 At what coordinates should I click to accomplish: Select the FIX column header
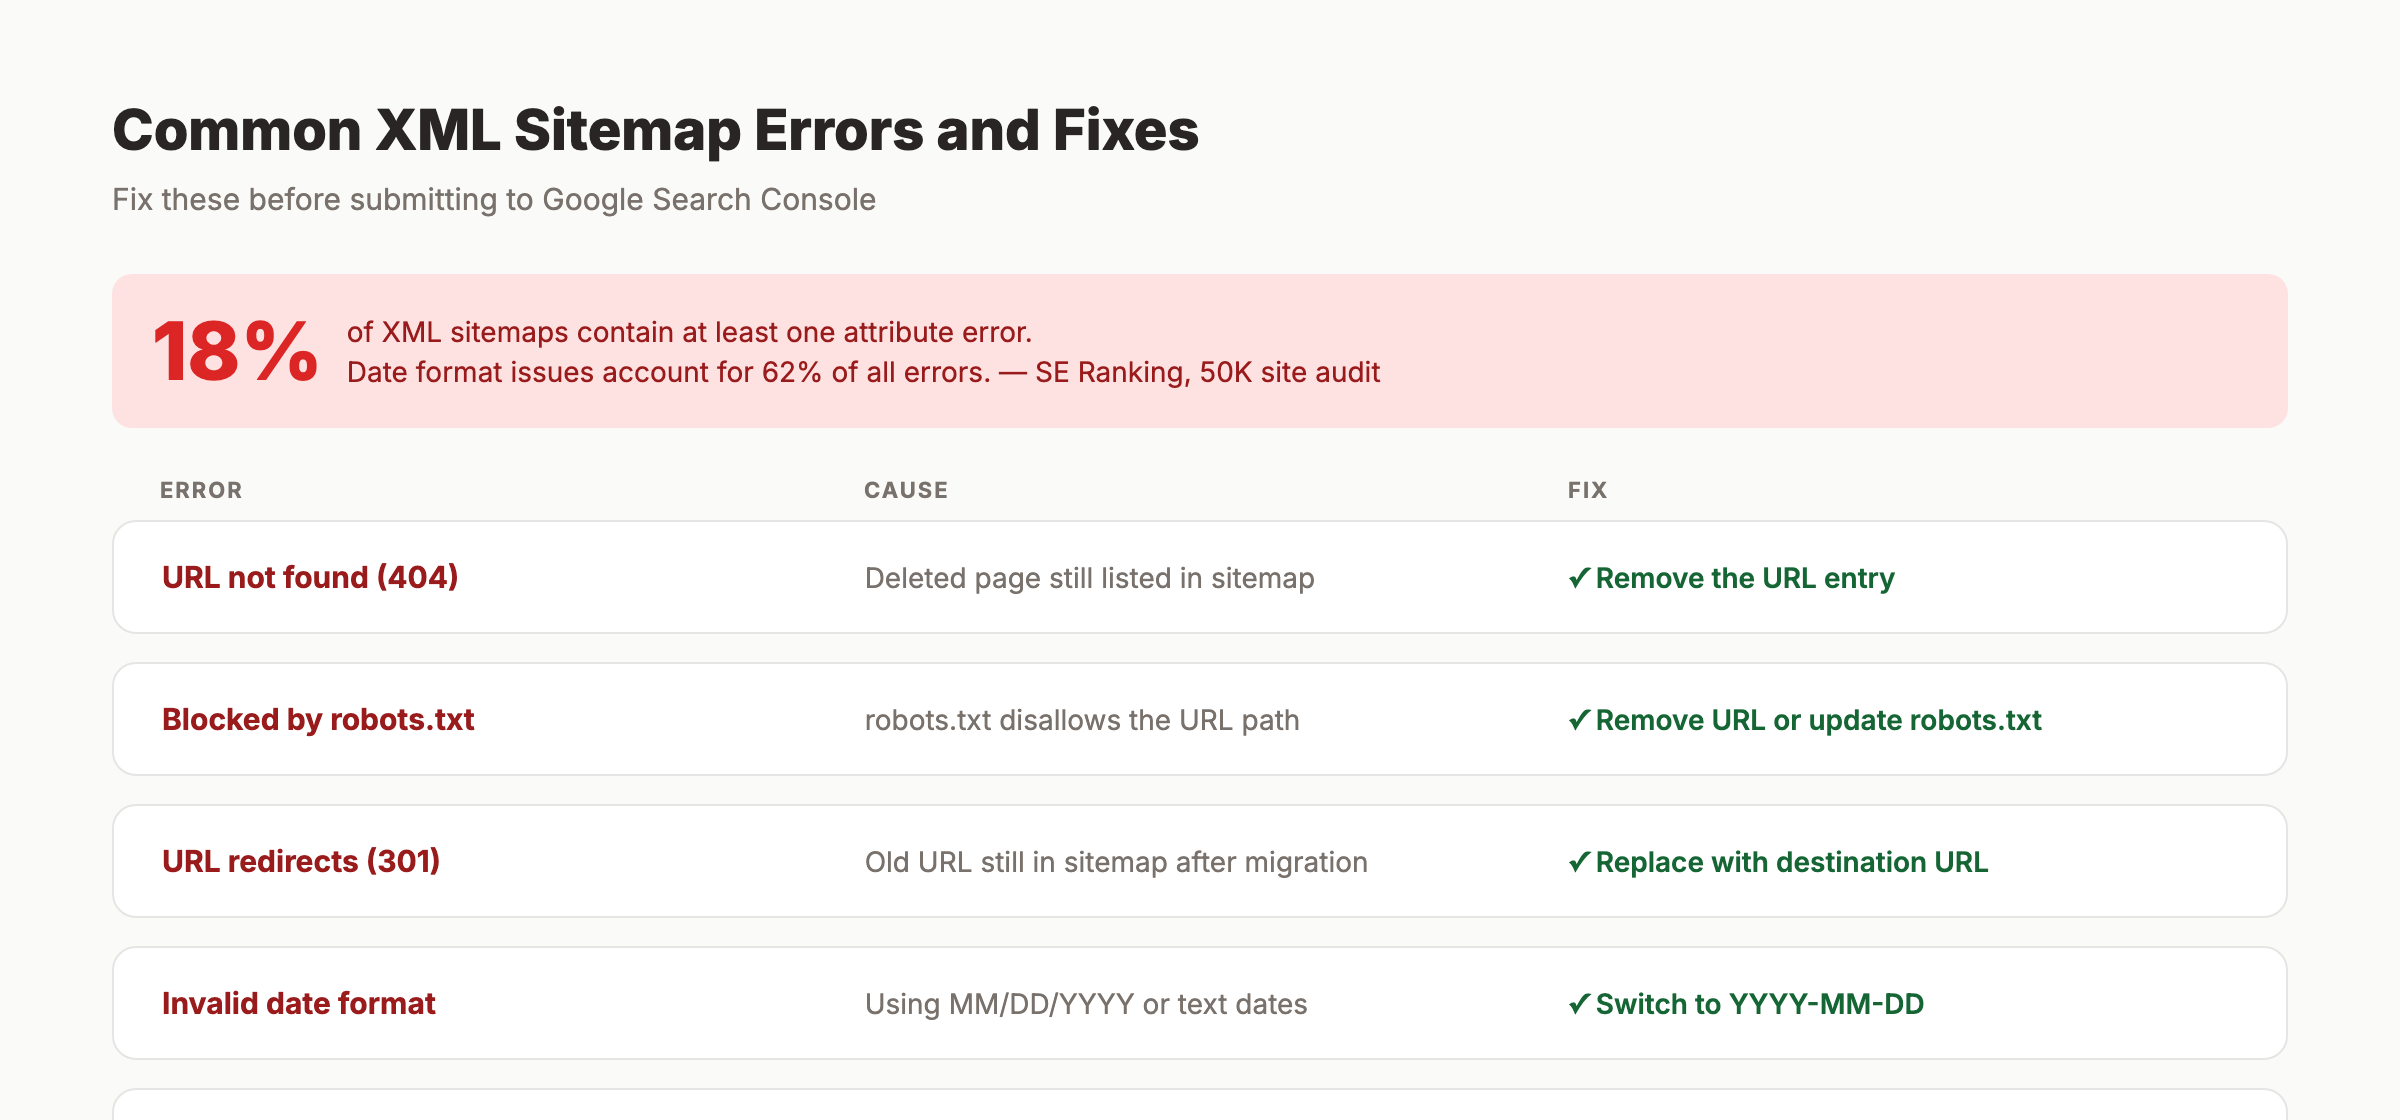[1588, 490]
